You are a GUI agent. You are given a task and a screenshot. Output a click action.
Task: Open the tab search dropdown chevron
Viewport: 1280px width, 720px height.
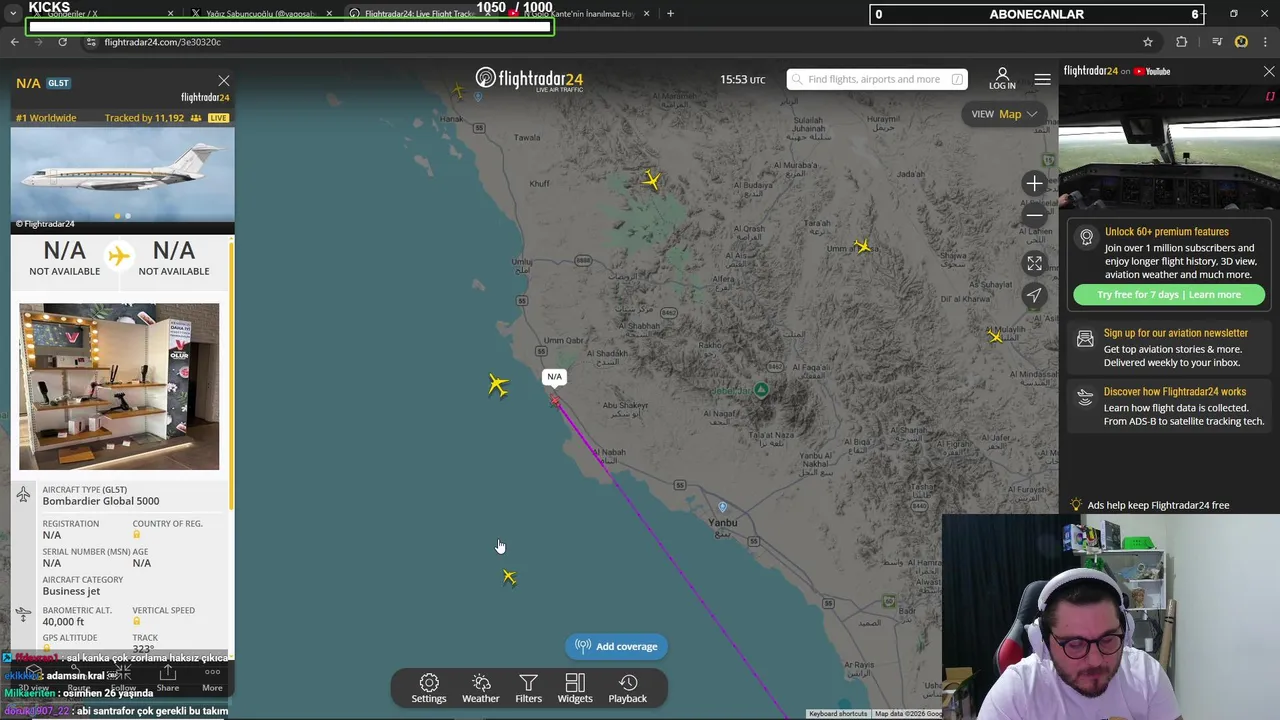click(13, 14)
